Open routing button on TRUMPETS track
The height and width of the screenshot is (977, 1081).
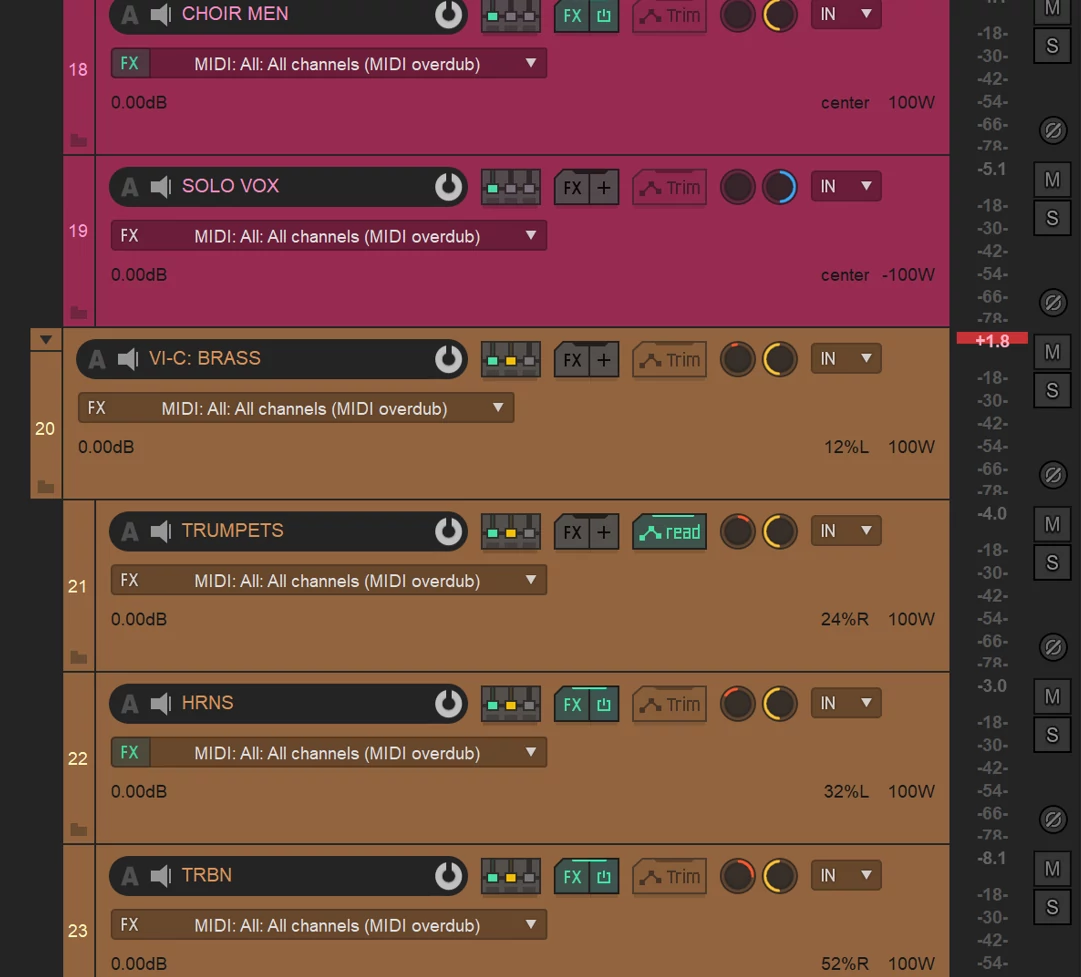click(x=510, y=532)
